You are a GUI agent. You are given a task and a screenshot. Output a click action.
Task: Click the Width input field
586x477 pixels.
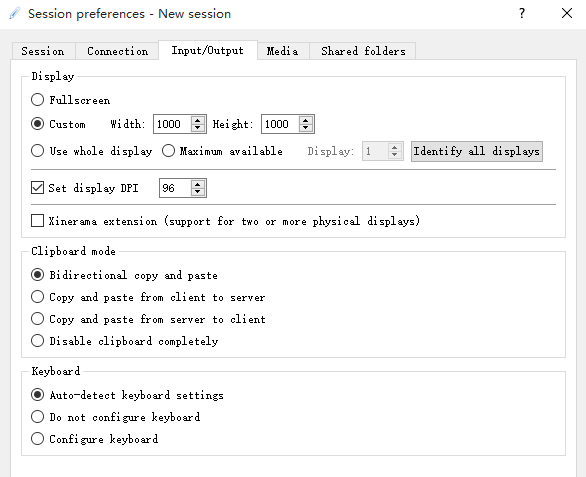172,124
